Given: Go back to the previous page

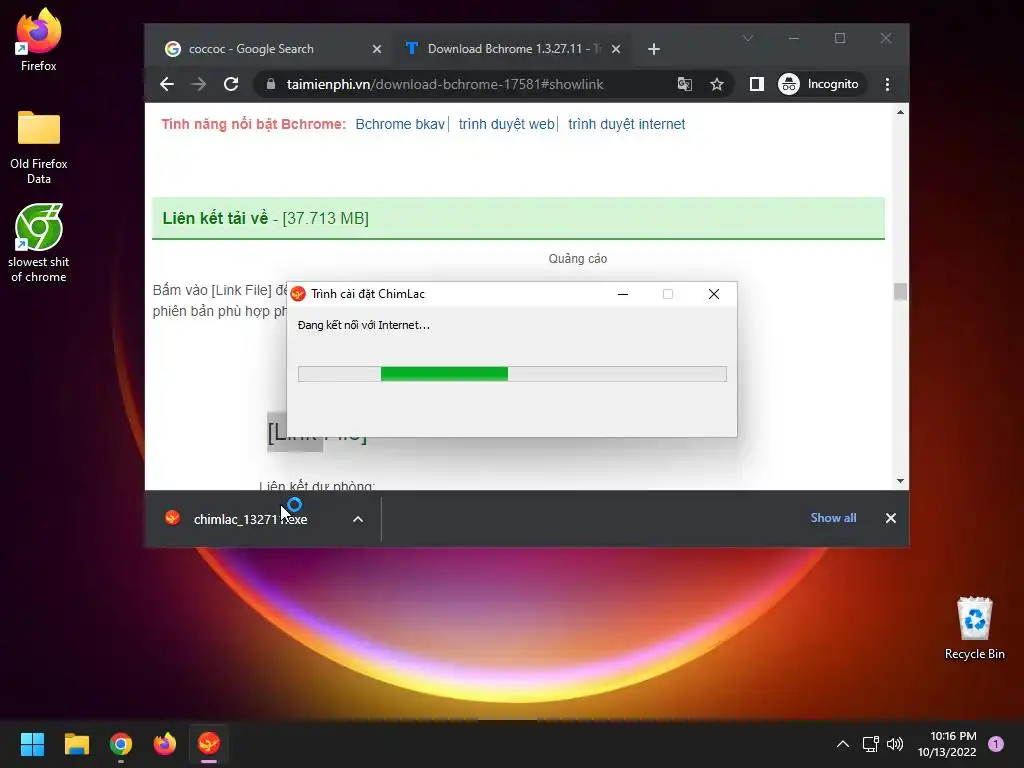Looking at the screenshot, I should (167, 84).
